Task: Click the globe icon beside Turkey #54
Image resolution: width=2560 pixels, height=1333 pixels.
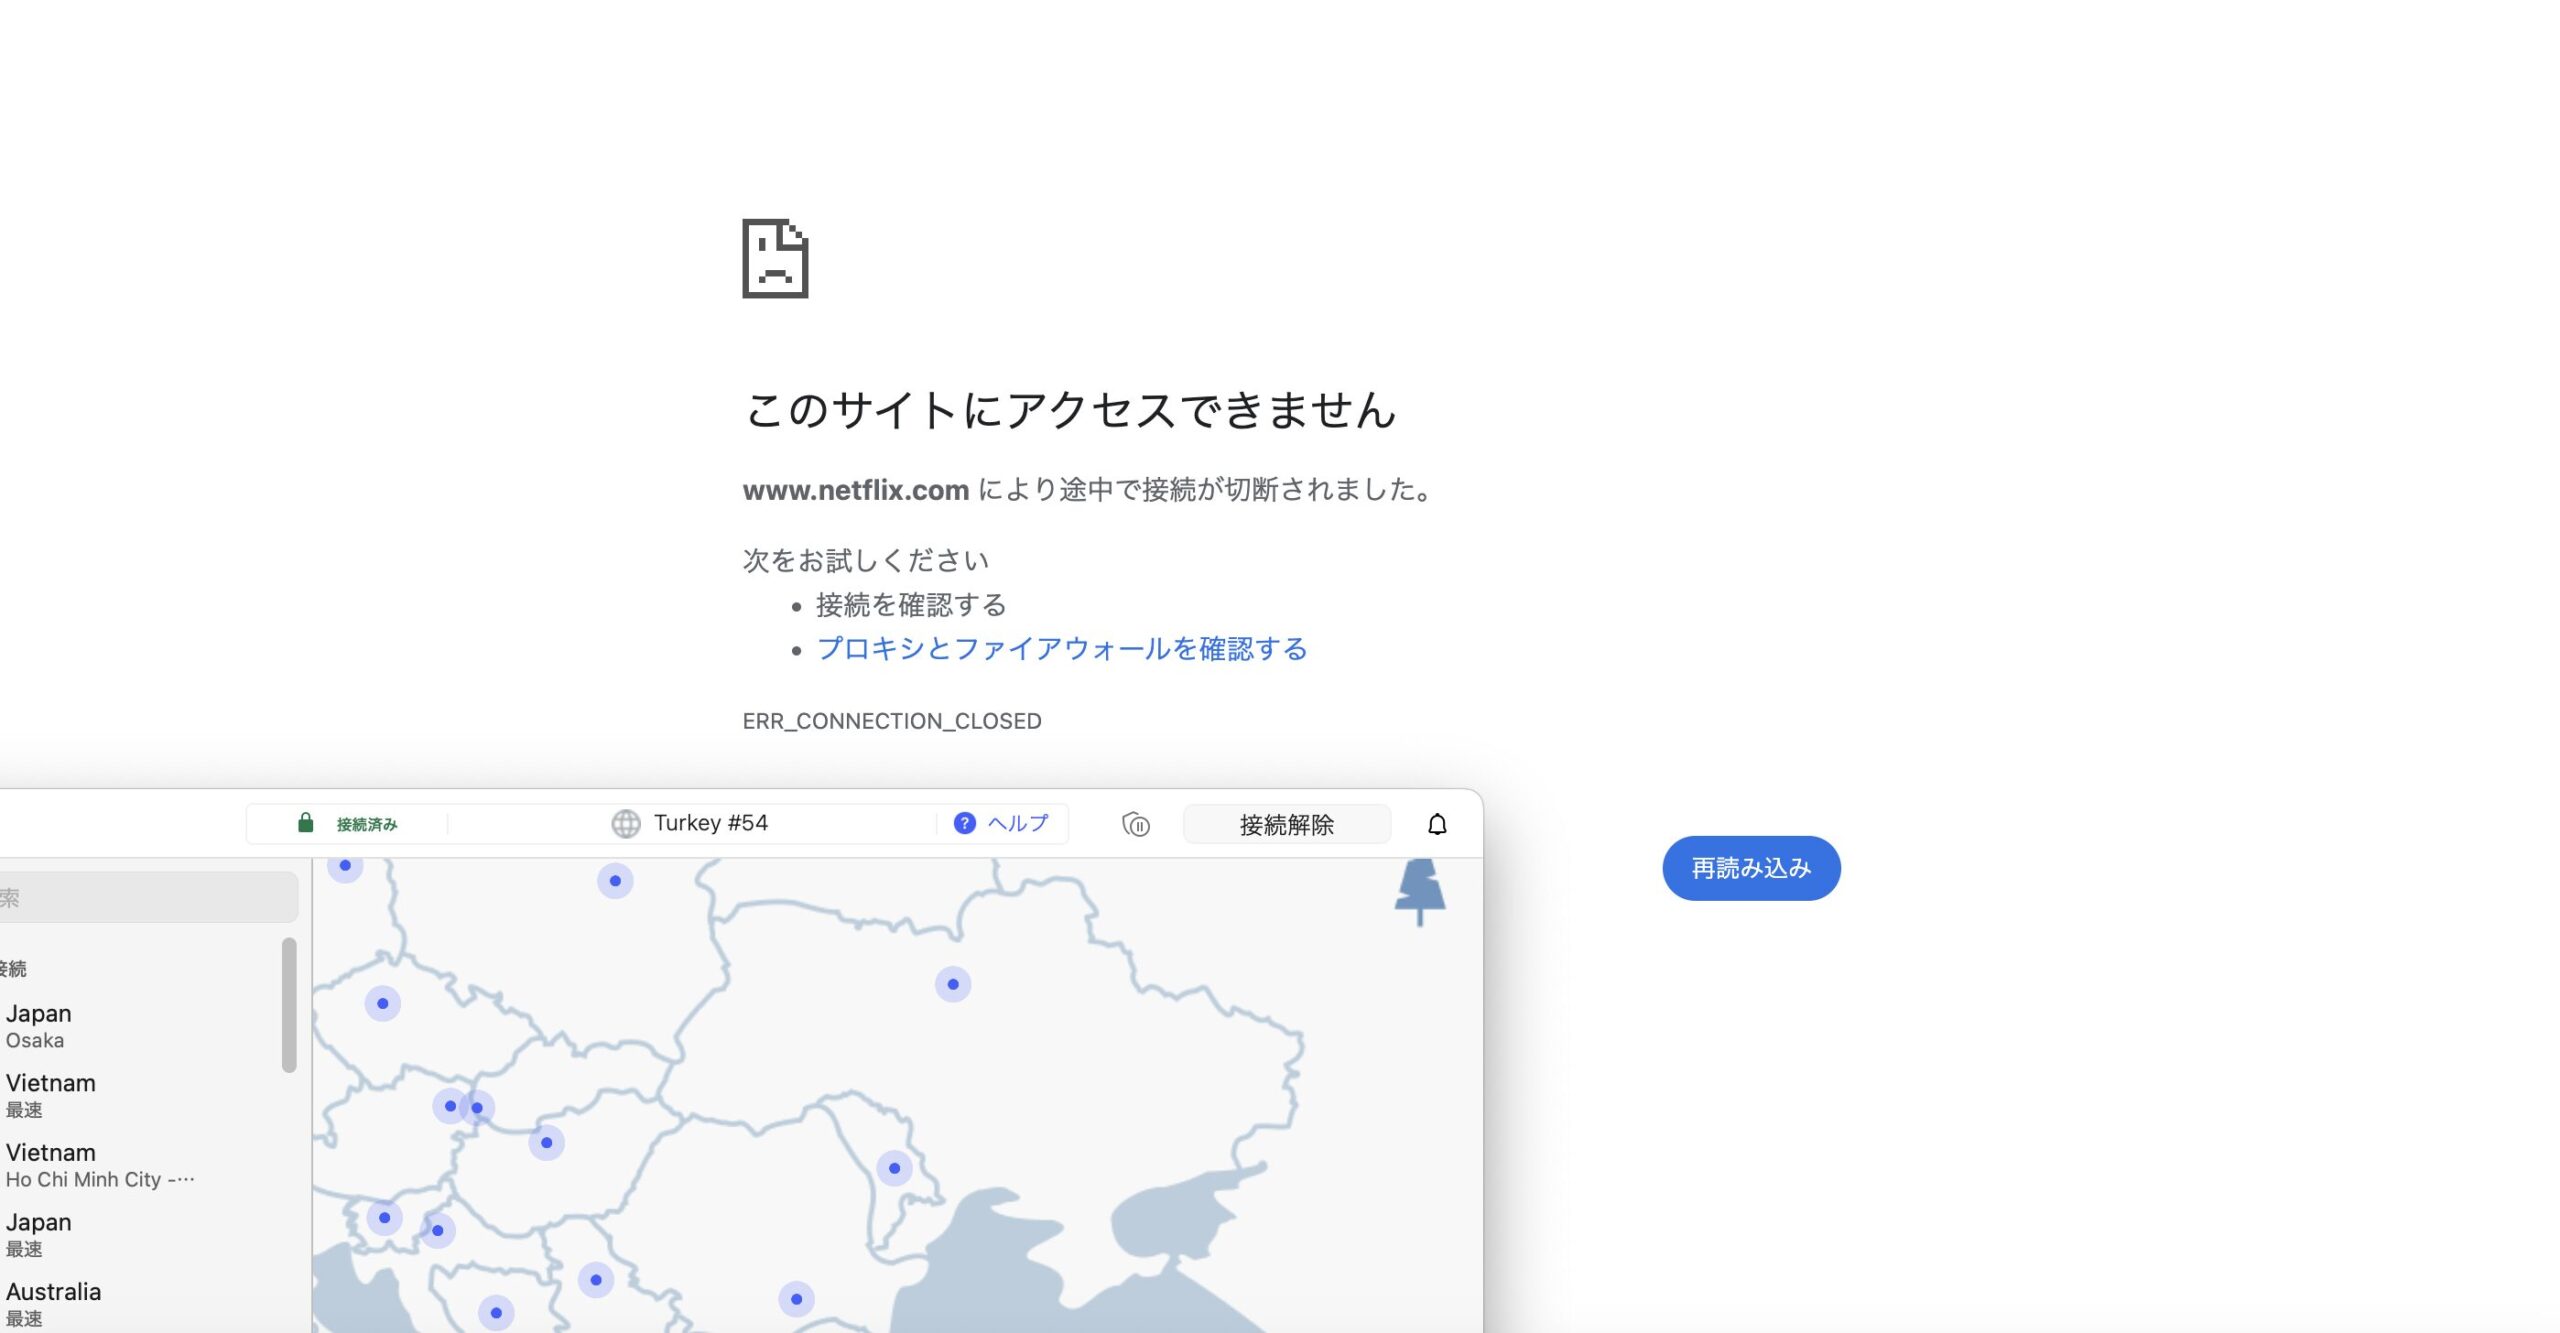Action: point(626,823)
